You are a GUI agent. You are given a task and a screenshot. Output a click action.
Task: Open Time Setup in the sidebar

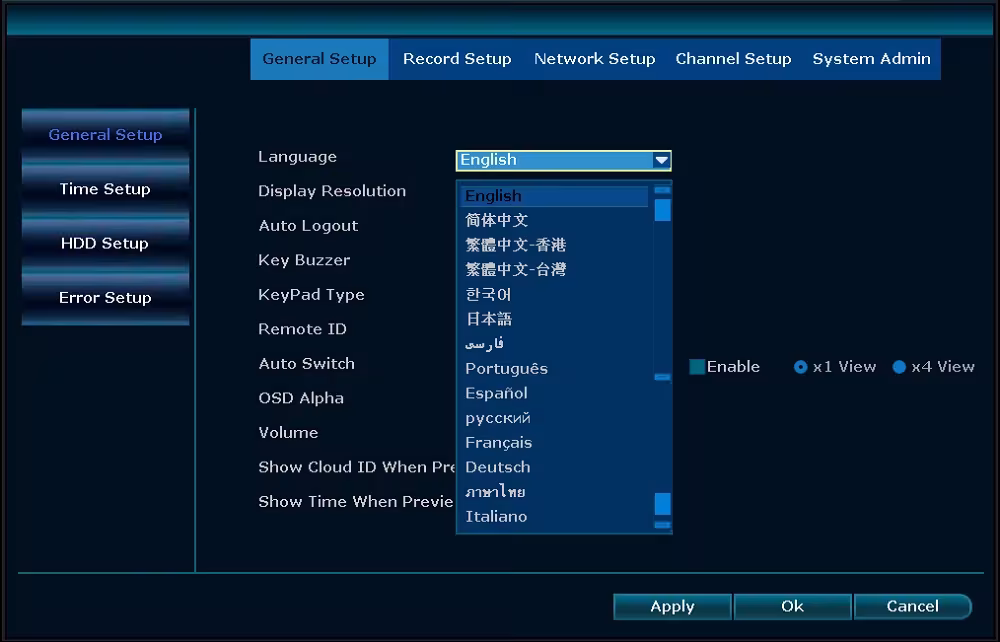105,189
